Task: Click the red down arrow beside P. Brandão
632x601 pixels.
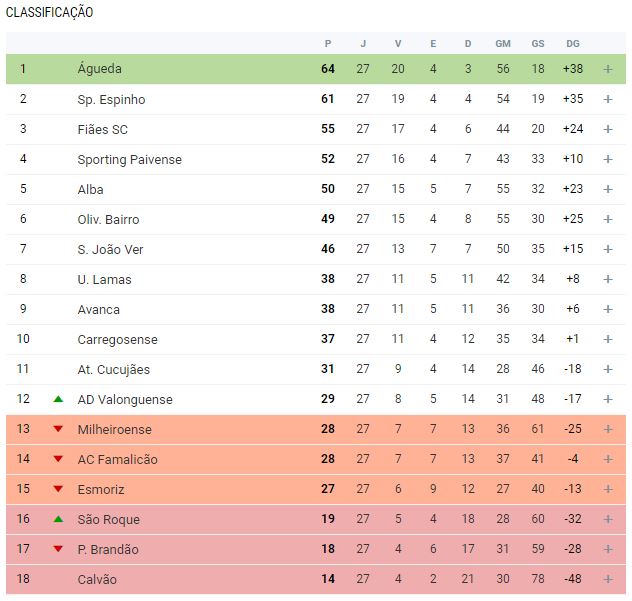Action: pyautogui.click(x=58, y=549)
